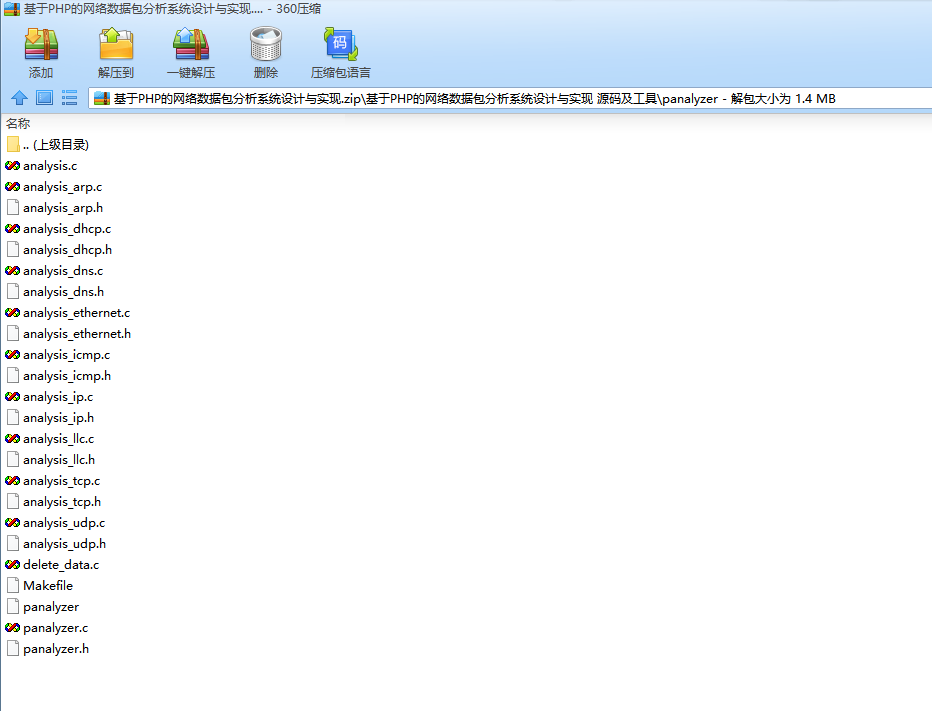Image resolution: width=932 pixels, height=711 pixels.
Task: Click the zip archive icon in path bar
Action: coord(102,99)
